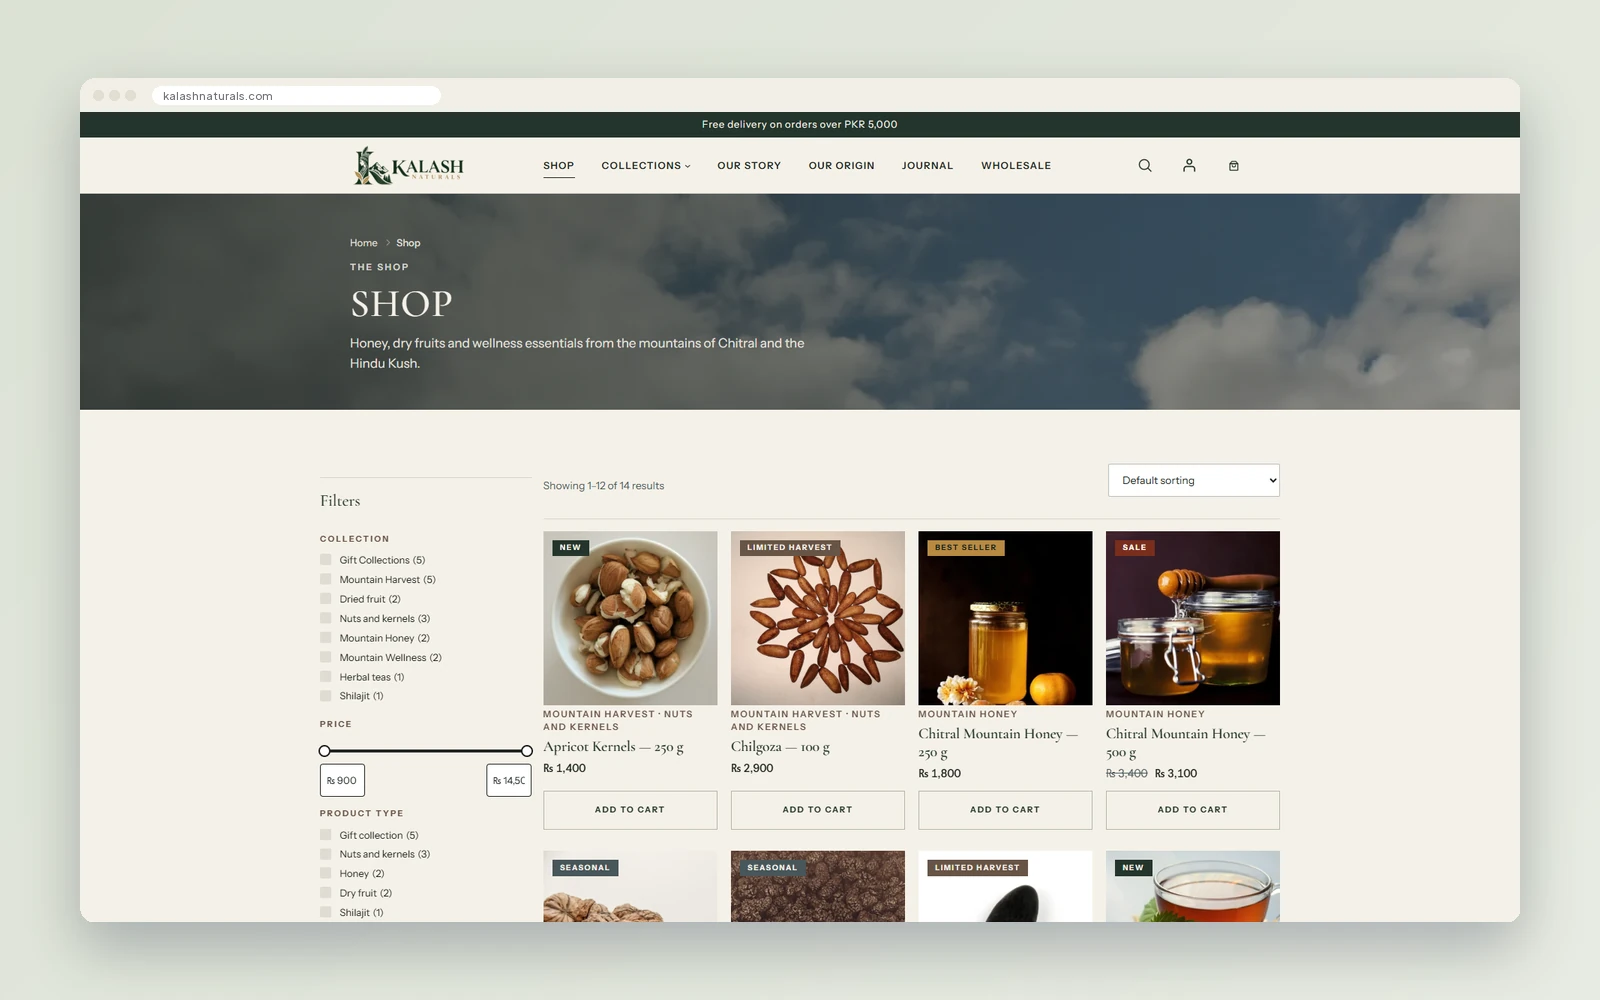This screenshot has height=1000, width=1600.
Task: Check Shilajit (1) under Collection
Action: point(326,696)
